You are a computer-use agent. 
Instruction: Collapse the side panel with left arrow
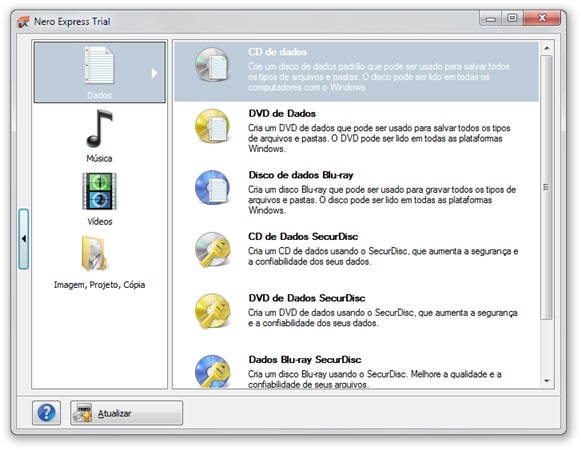tap(24, 239)
